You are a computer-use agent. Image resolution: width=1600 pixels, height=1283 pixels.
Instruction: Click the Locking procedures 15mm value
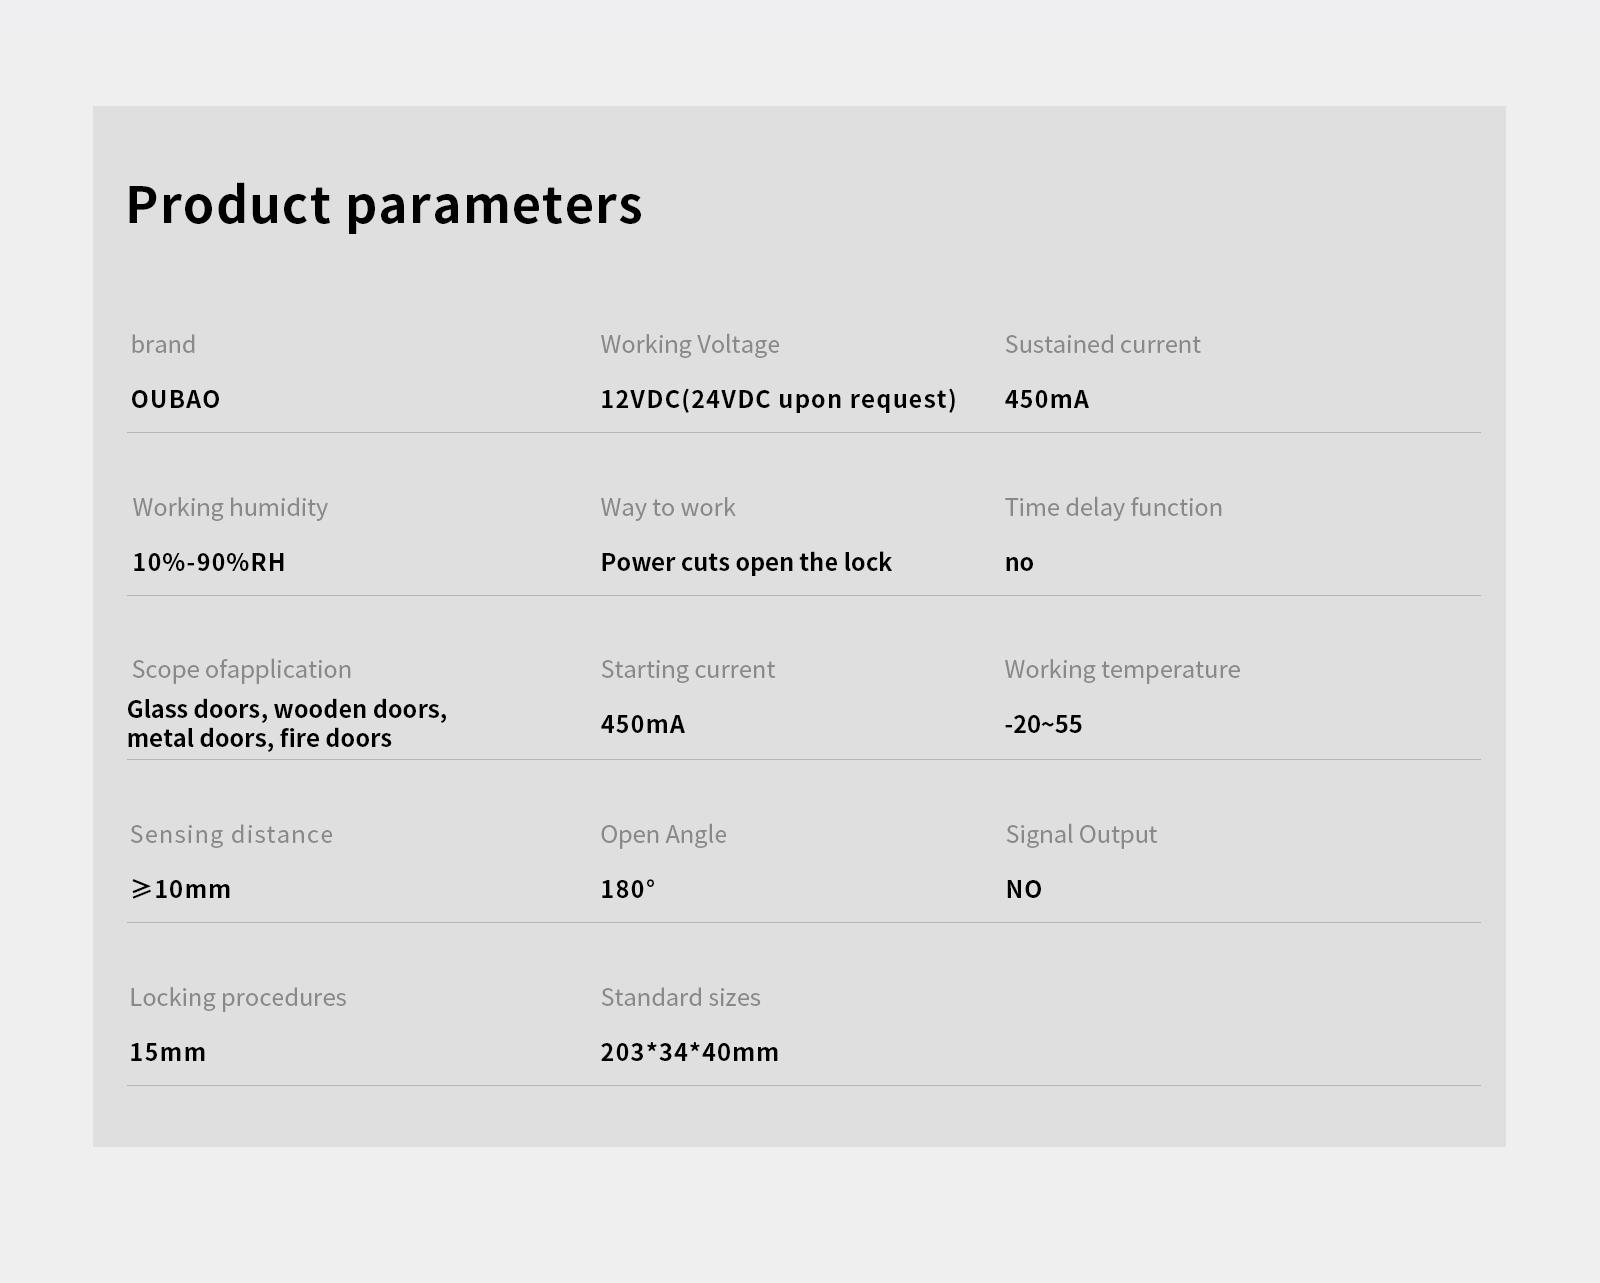pyautogui.click(x=168, y=1052)
